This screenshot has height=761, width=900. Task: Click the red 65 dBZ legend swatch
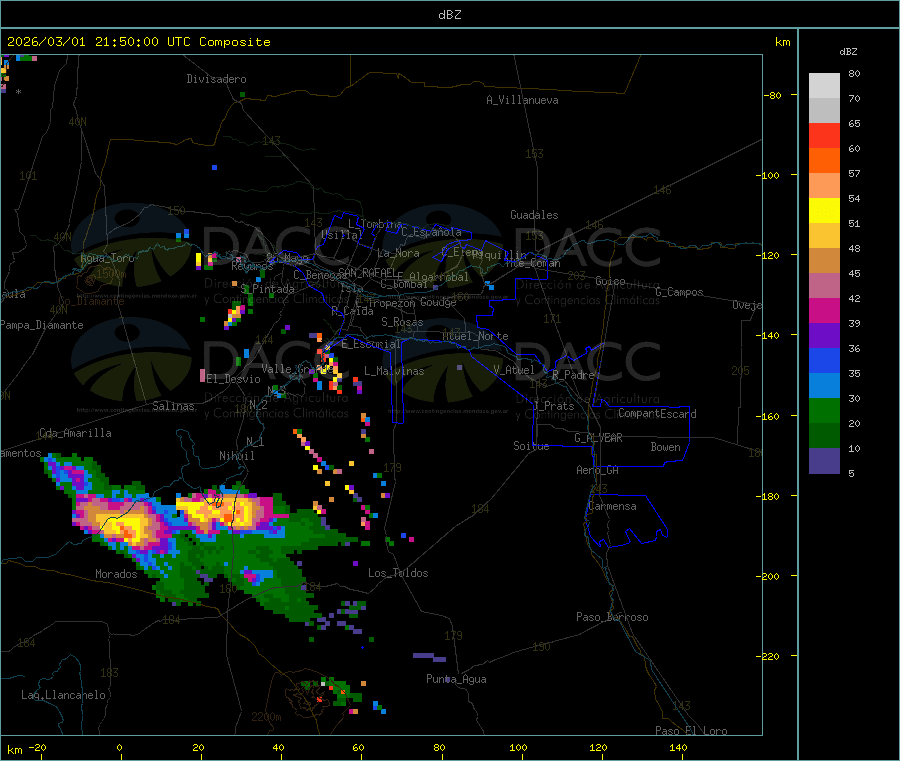click(824, 136)
